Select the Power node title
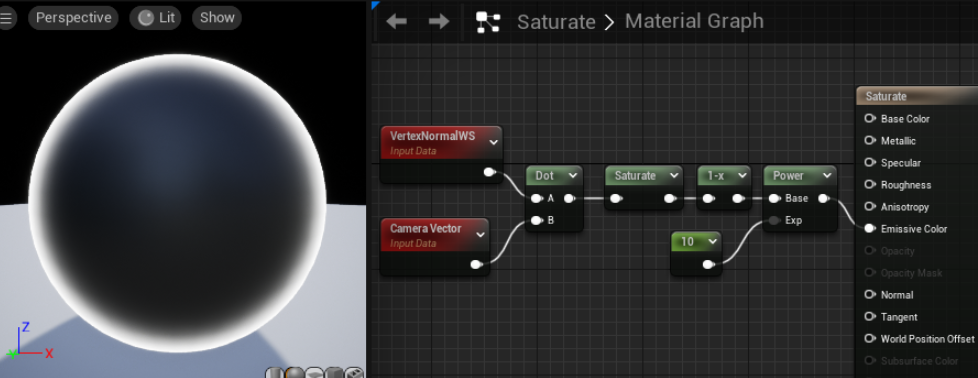 tap(788, 176)
